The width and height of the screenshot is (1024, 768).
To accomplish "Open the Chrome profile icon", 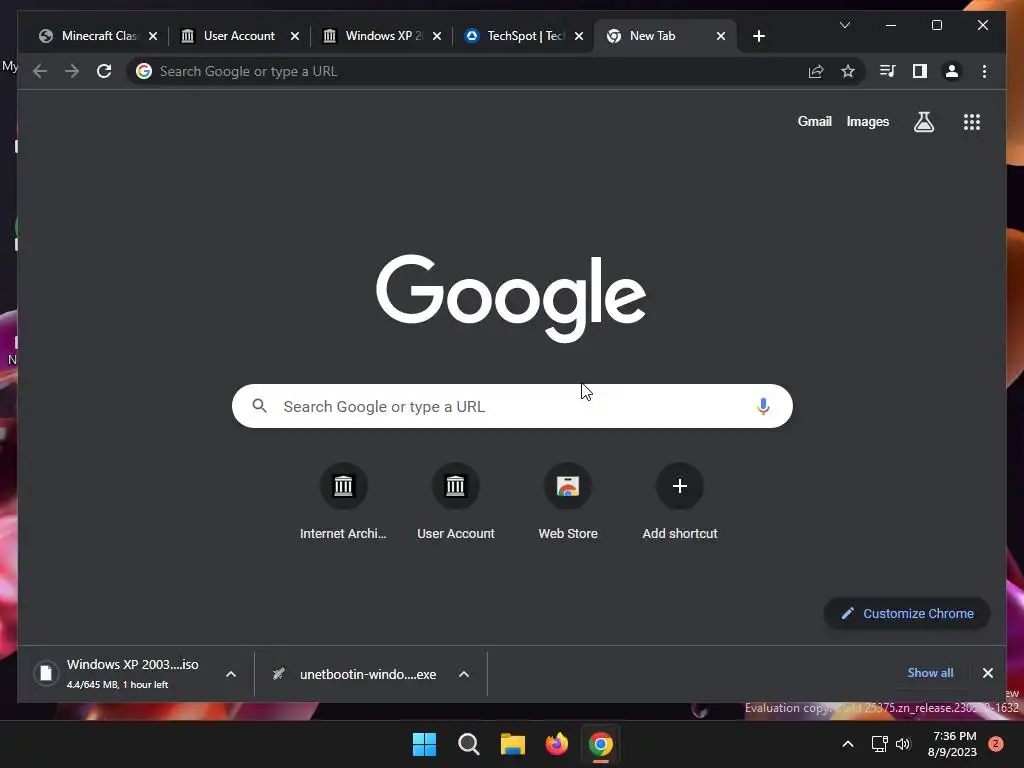I will coord(952,71).
